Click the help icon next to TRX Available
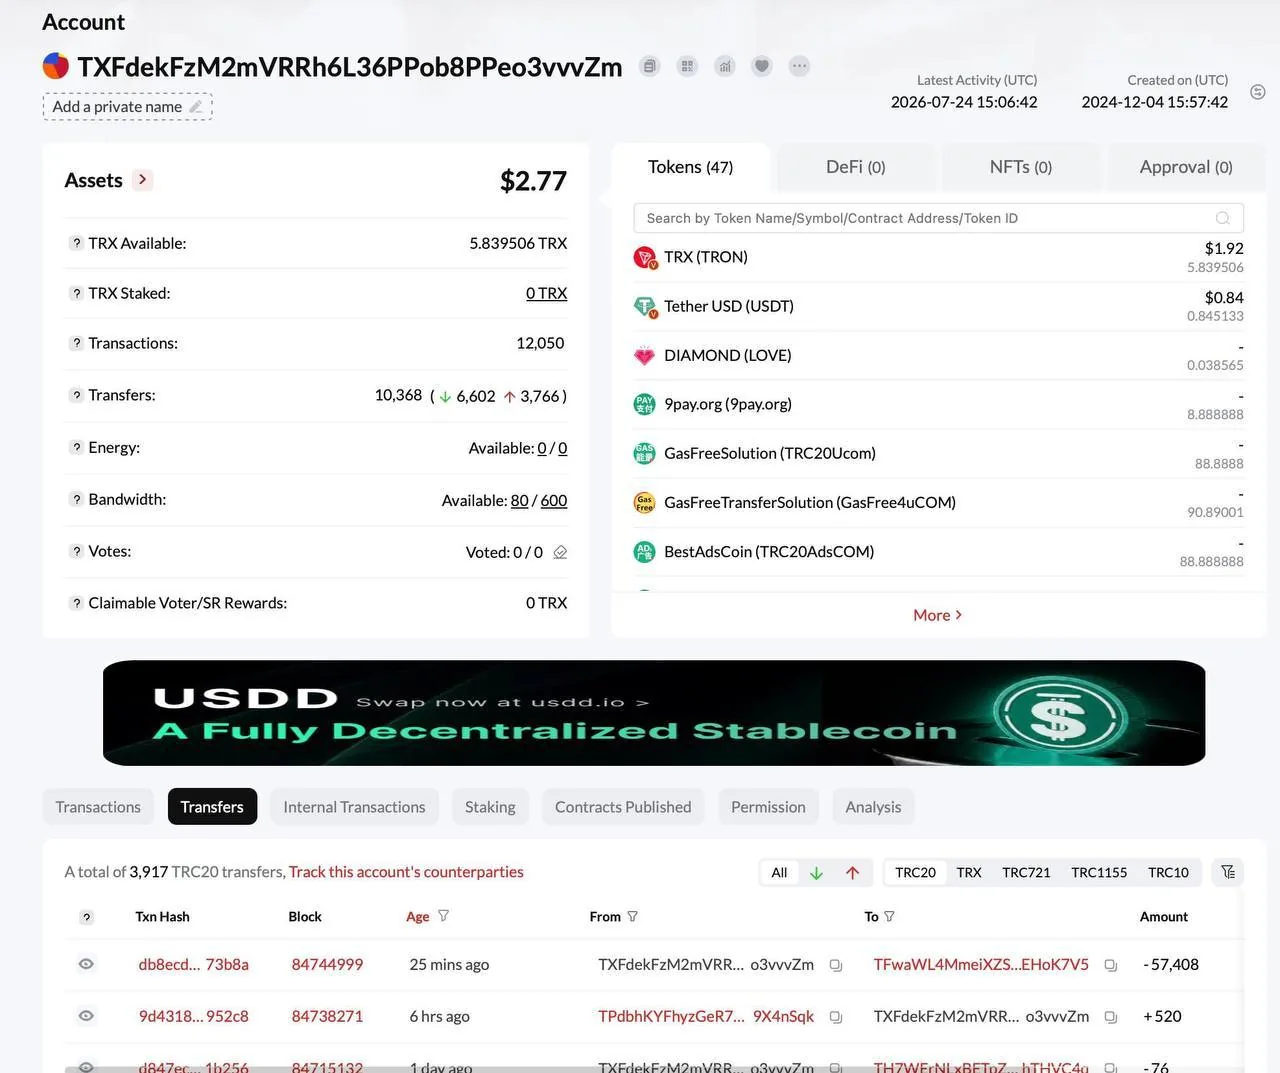 [76, 243]
